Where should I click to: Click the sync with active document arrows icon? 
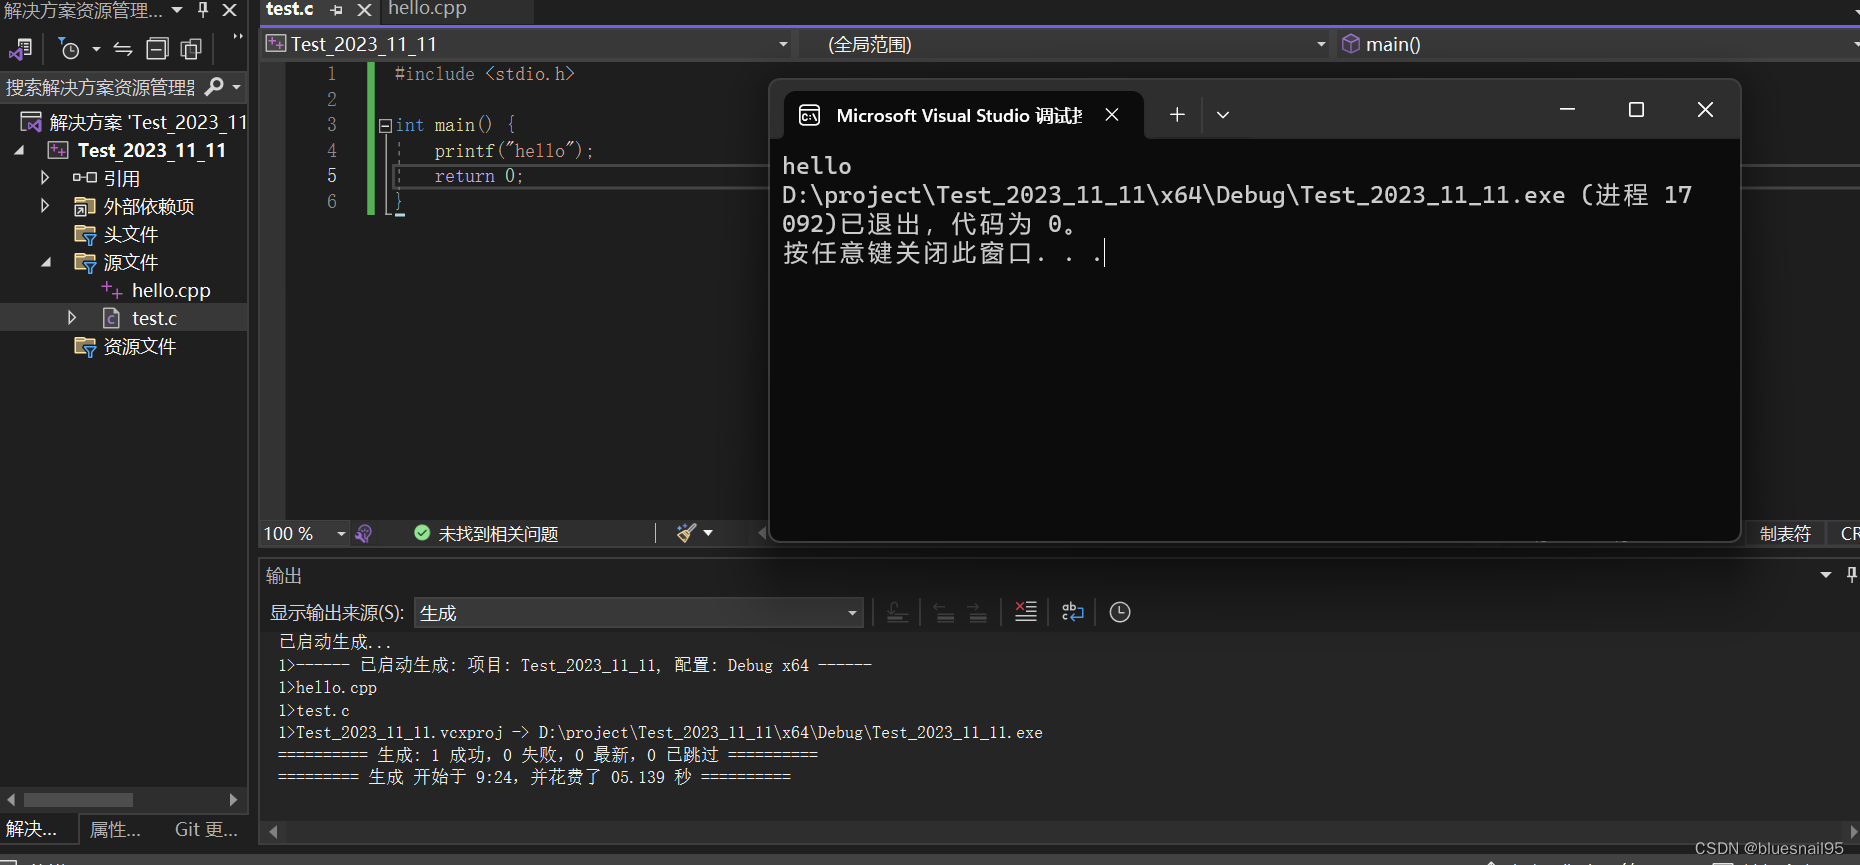click(123, 49)
